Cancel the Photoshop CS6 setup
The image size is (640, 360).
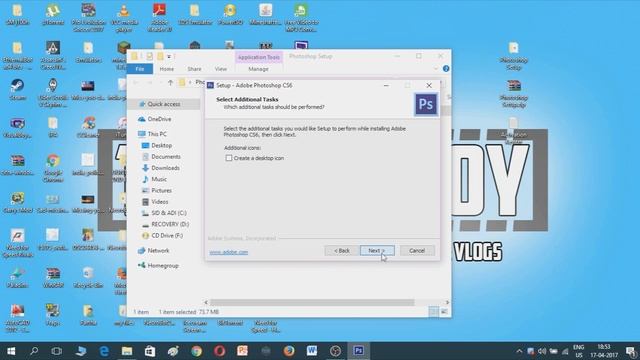[417, 251]
